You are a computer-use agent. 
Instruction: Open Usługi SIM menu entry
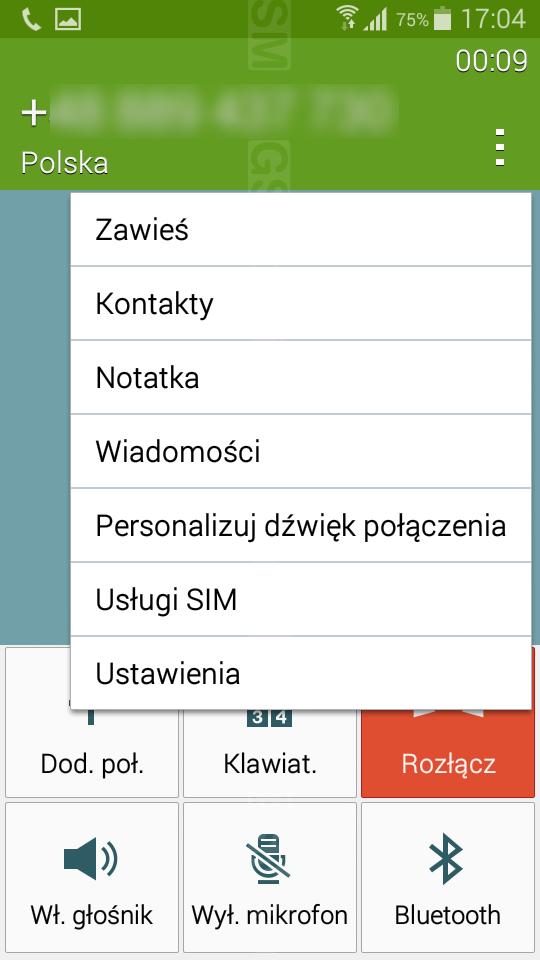coord(301,600)
